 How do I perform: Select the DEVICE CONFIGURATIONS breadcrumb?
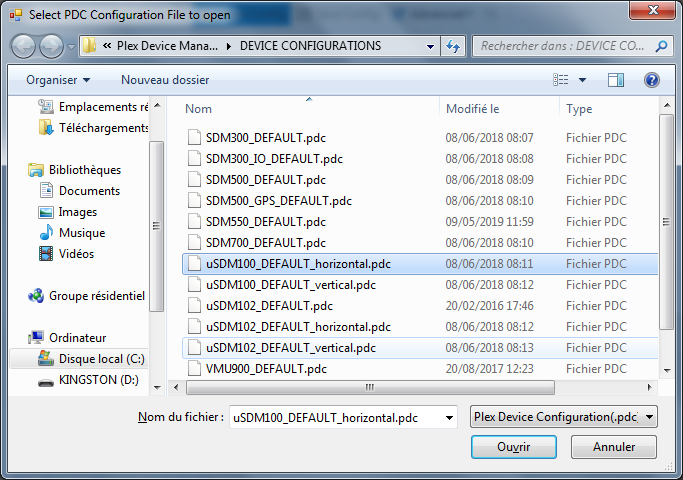pos(310,46)
